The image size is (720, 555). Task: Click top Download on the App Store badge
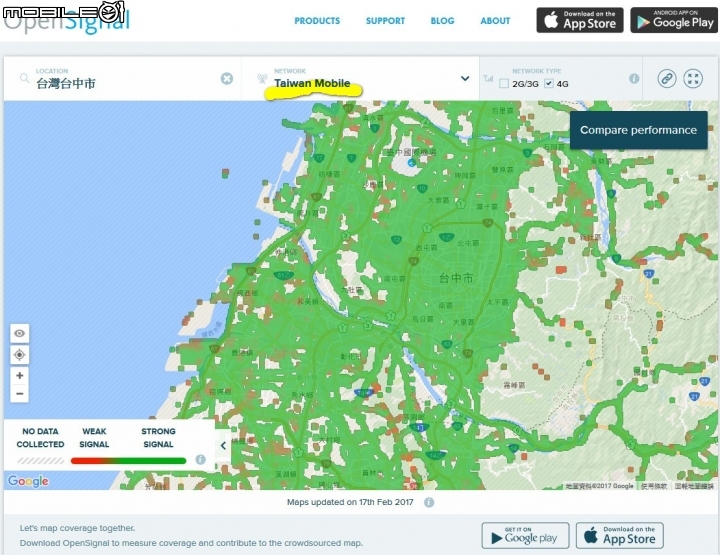pyautogui.click(x=580, y=20)
